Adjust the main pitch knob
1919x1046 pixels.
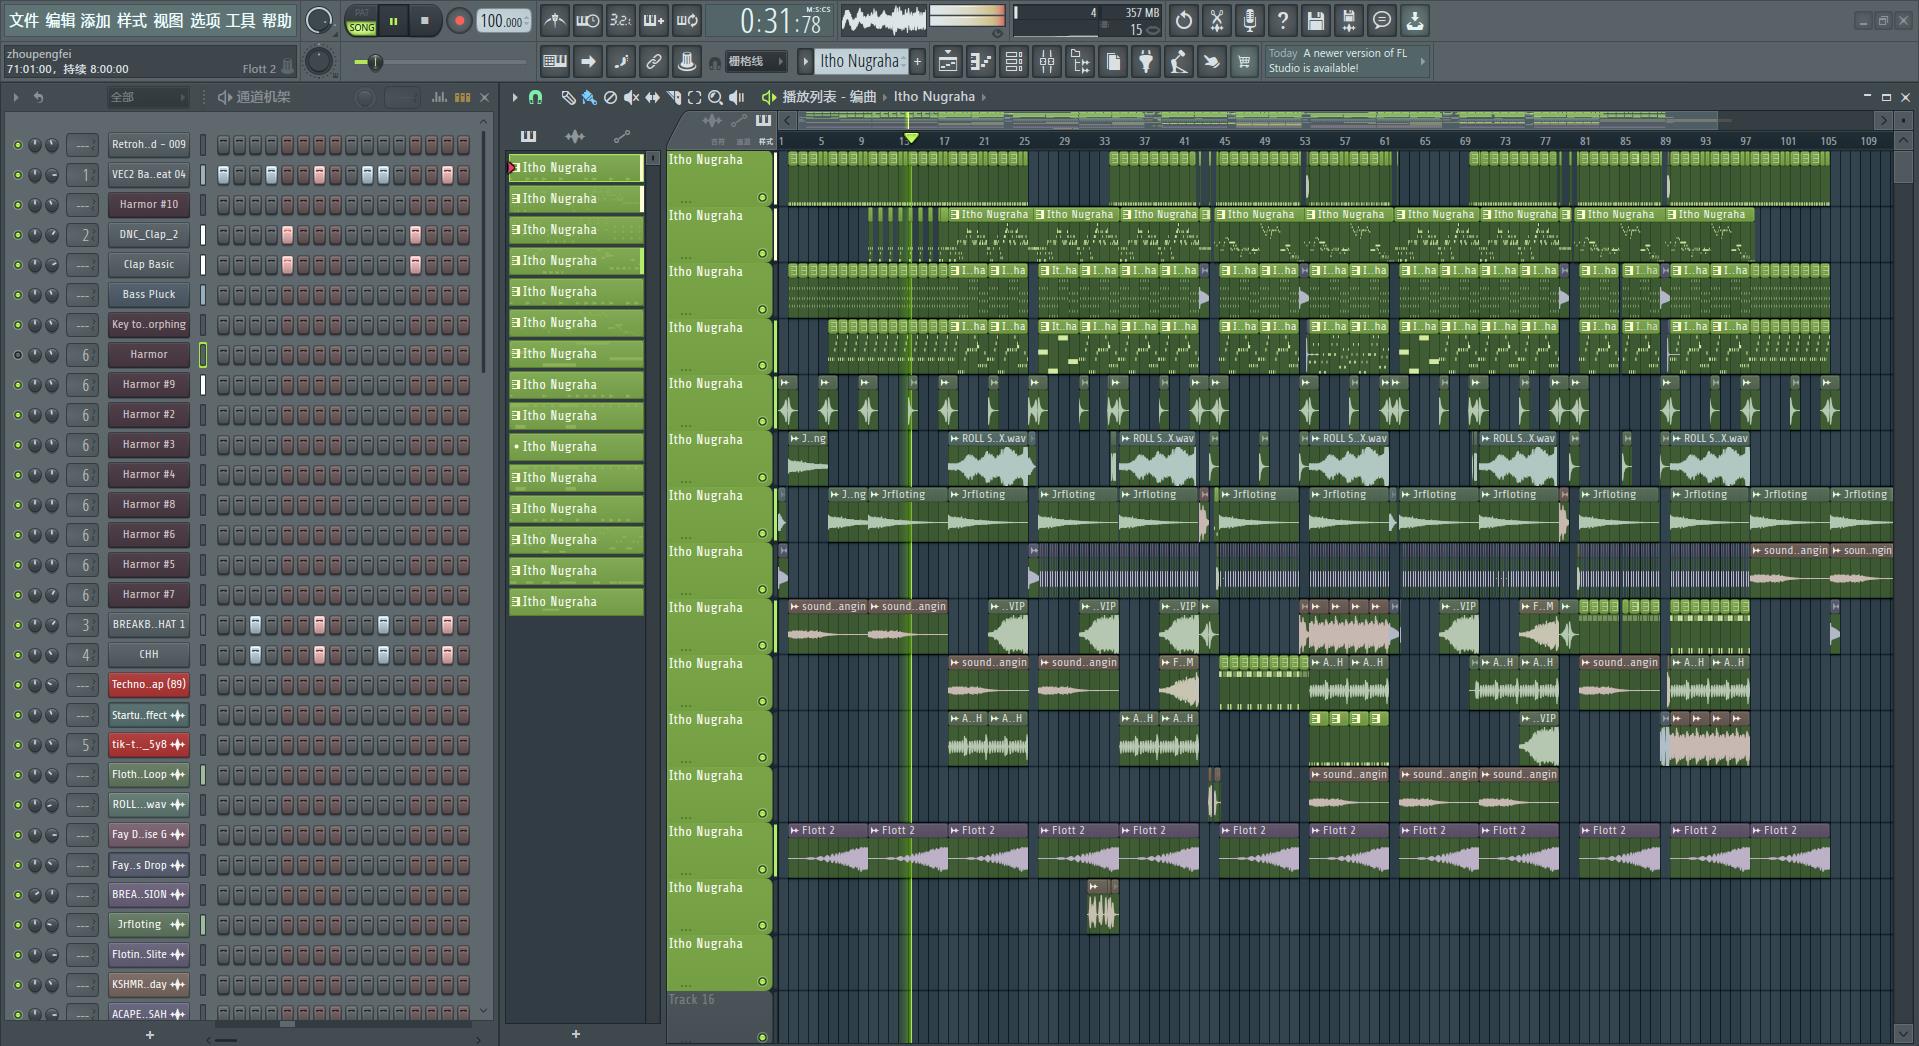tap(318, 62)
